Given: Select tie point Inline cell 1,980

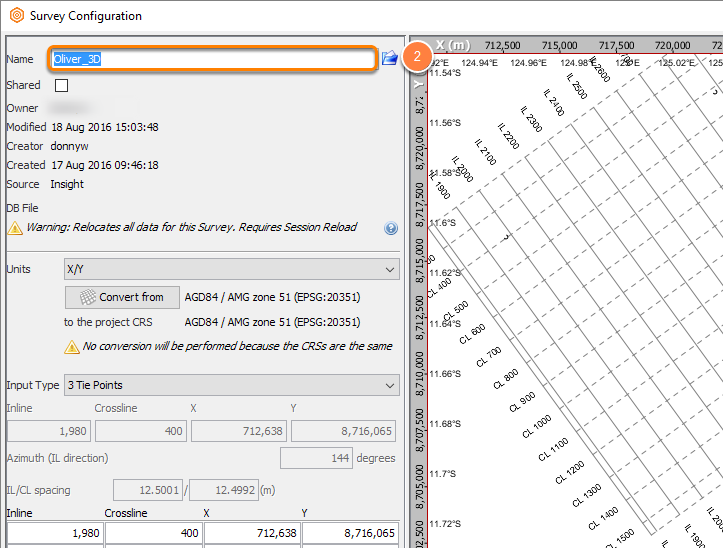Looking at the screenshot, I should [x=55, y=533].
